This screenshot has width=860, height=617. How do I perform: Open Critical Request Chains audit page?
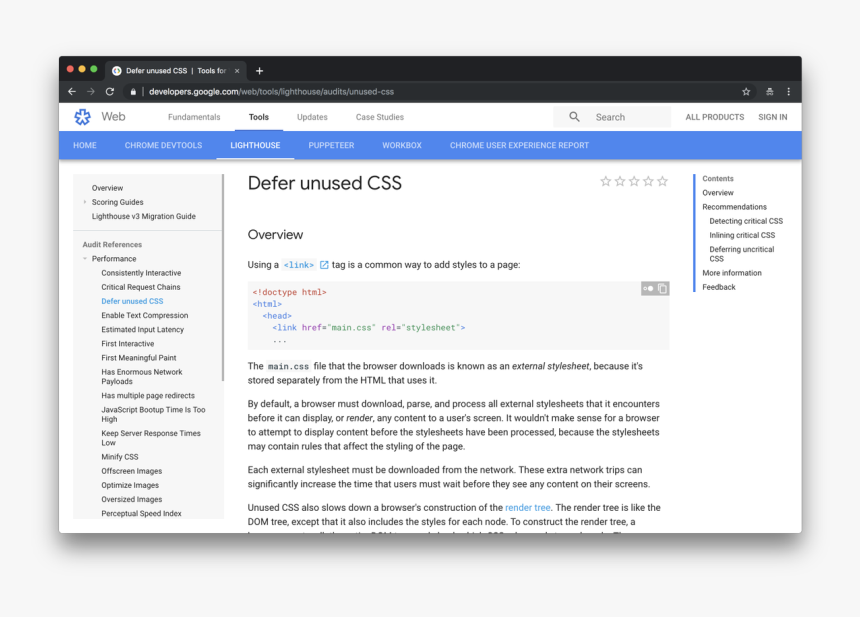140,287
